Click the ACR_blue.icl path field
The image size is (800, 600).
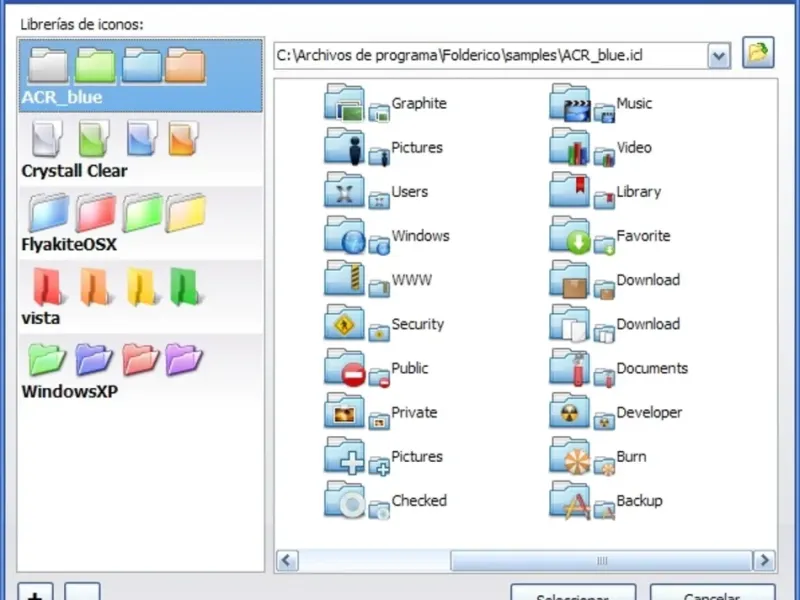pyautogui.click(x=491, y=56)
